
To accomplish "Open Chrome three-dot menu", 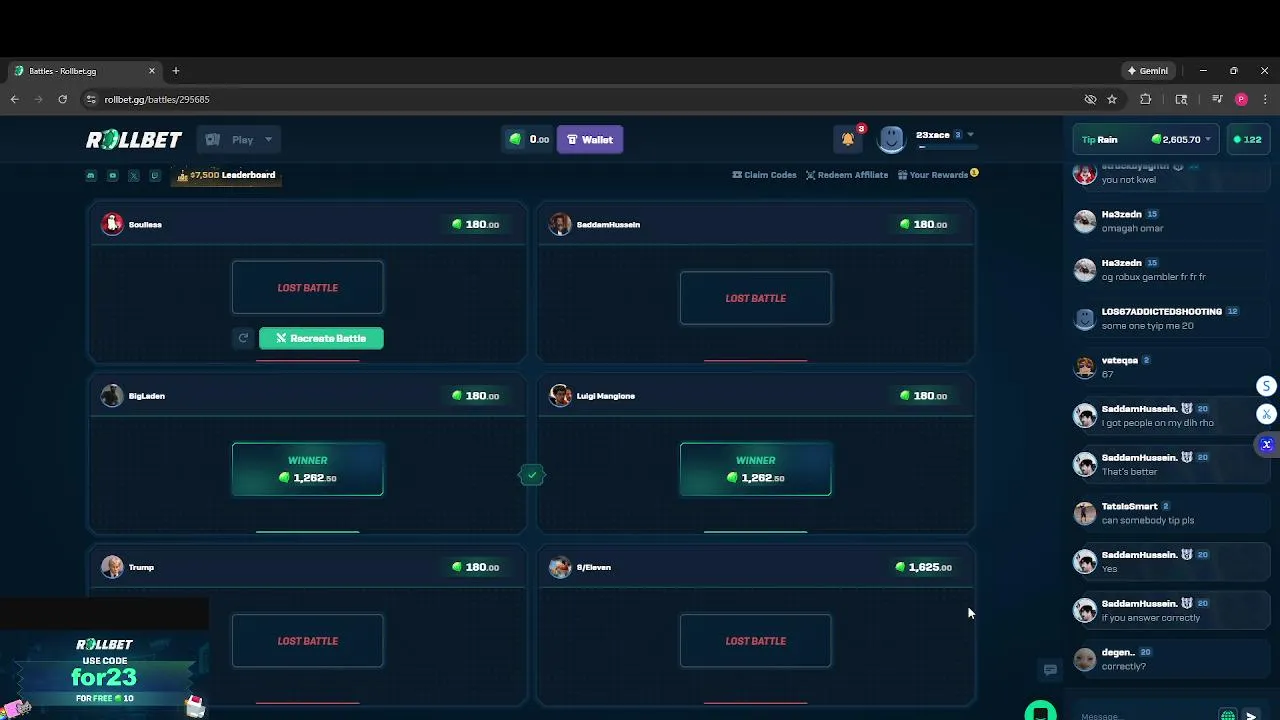I will pos(1265,99).
